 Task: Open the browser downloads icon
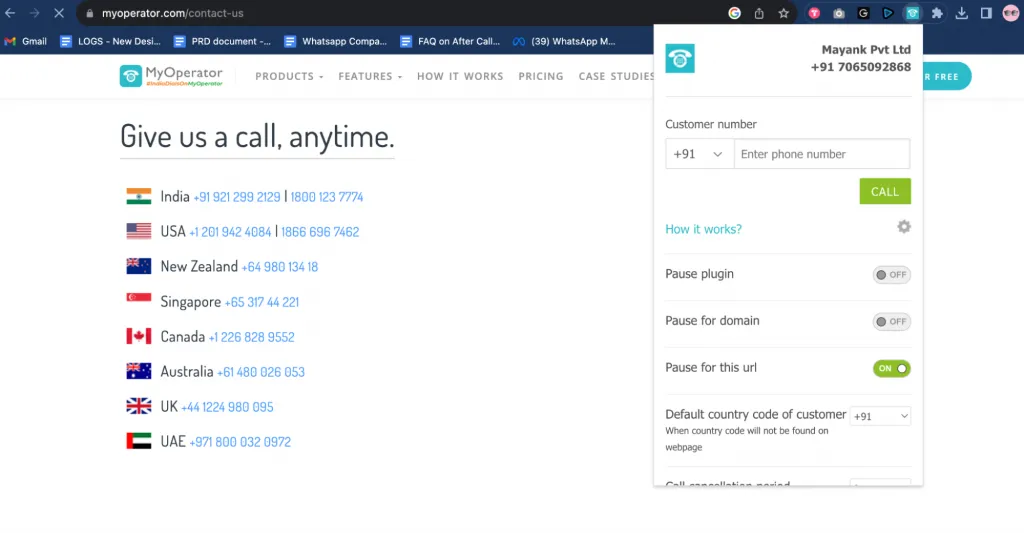pyautogui.click(x=962, y=13)
